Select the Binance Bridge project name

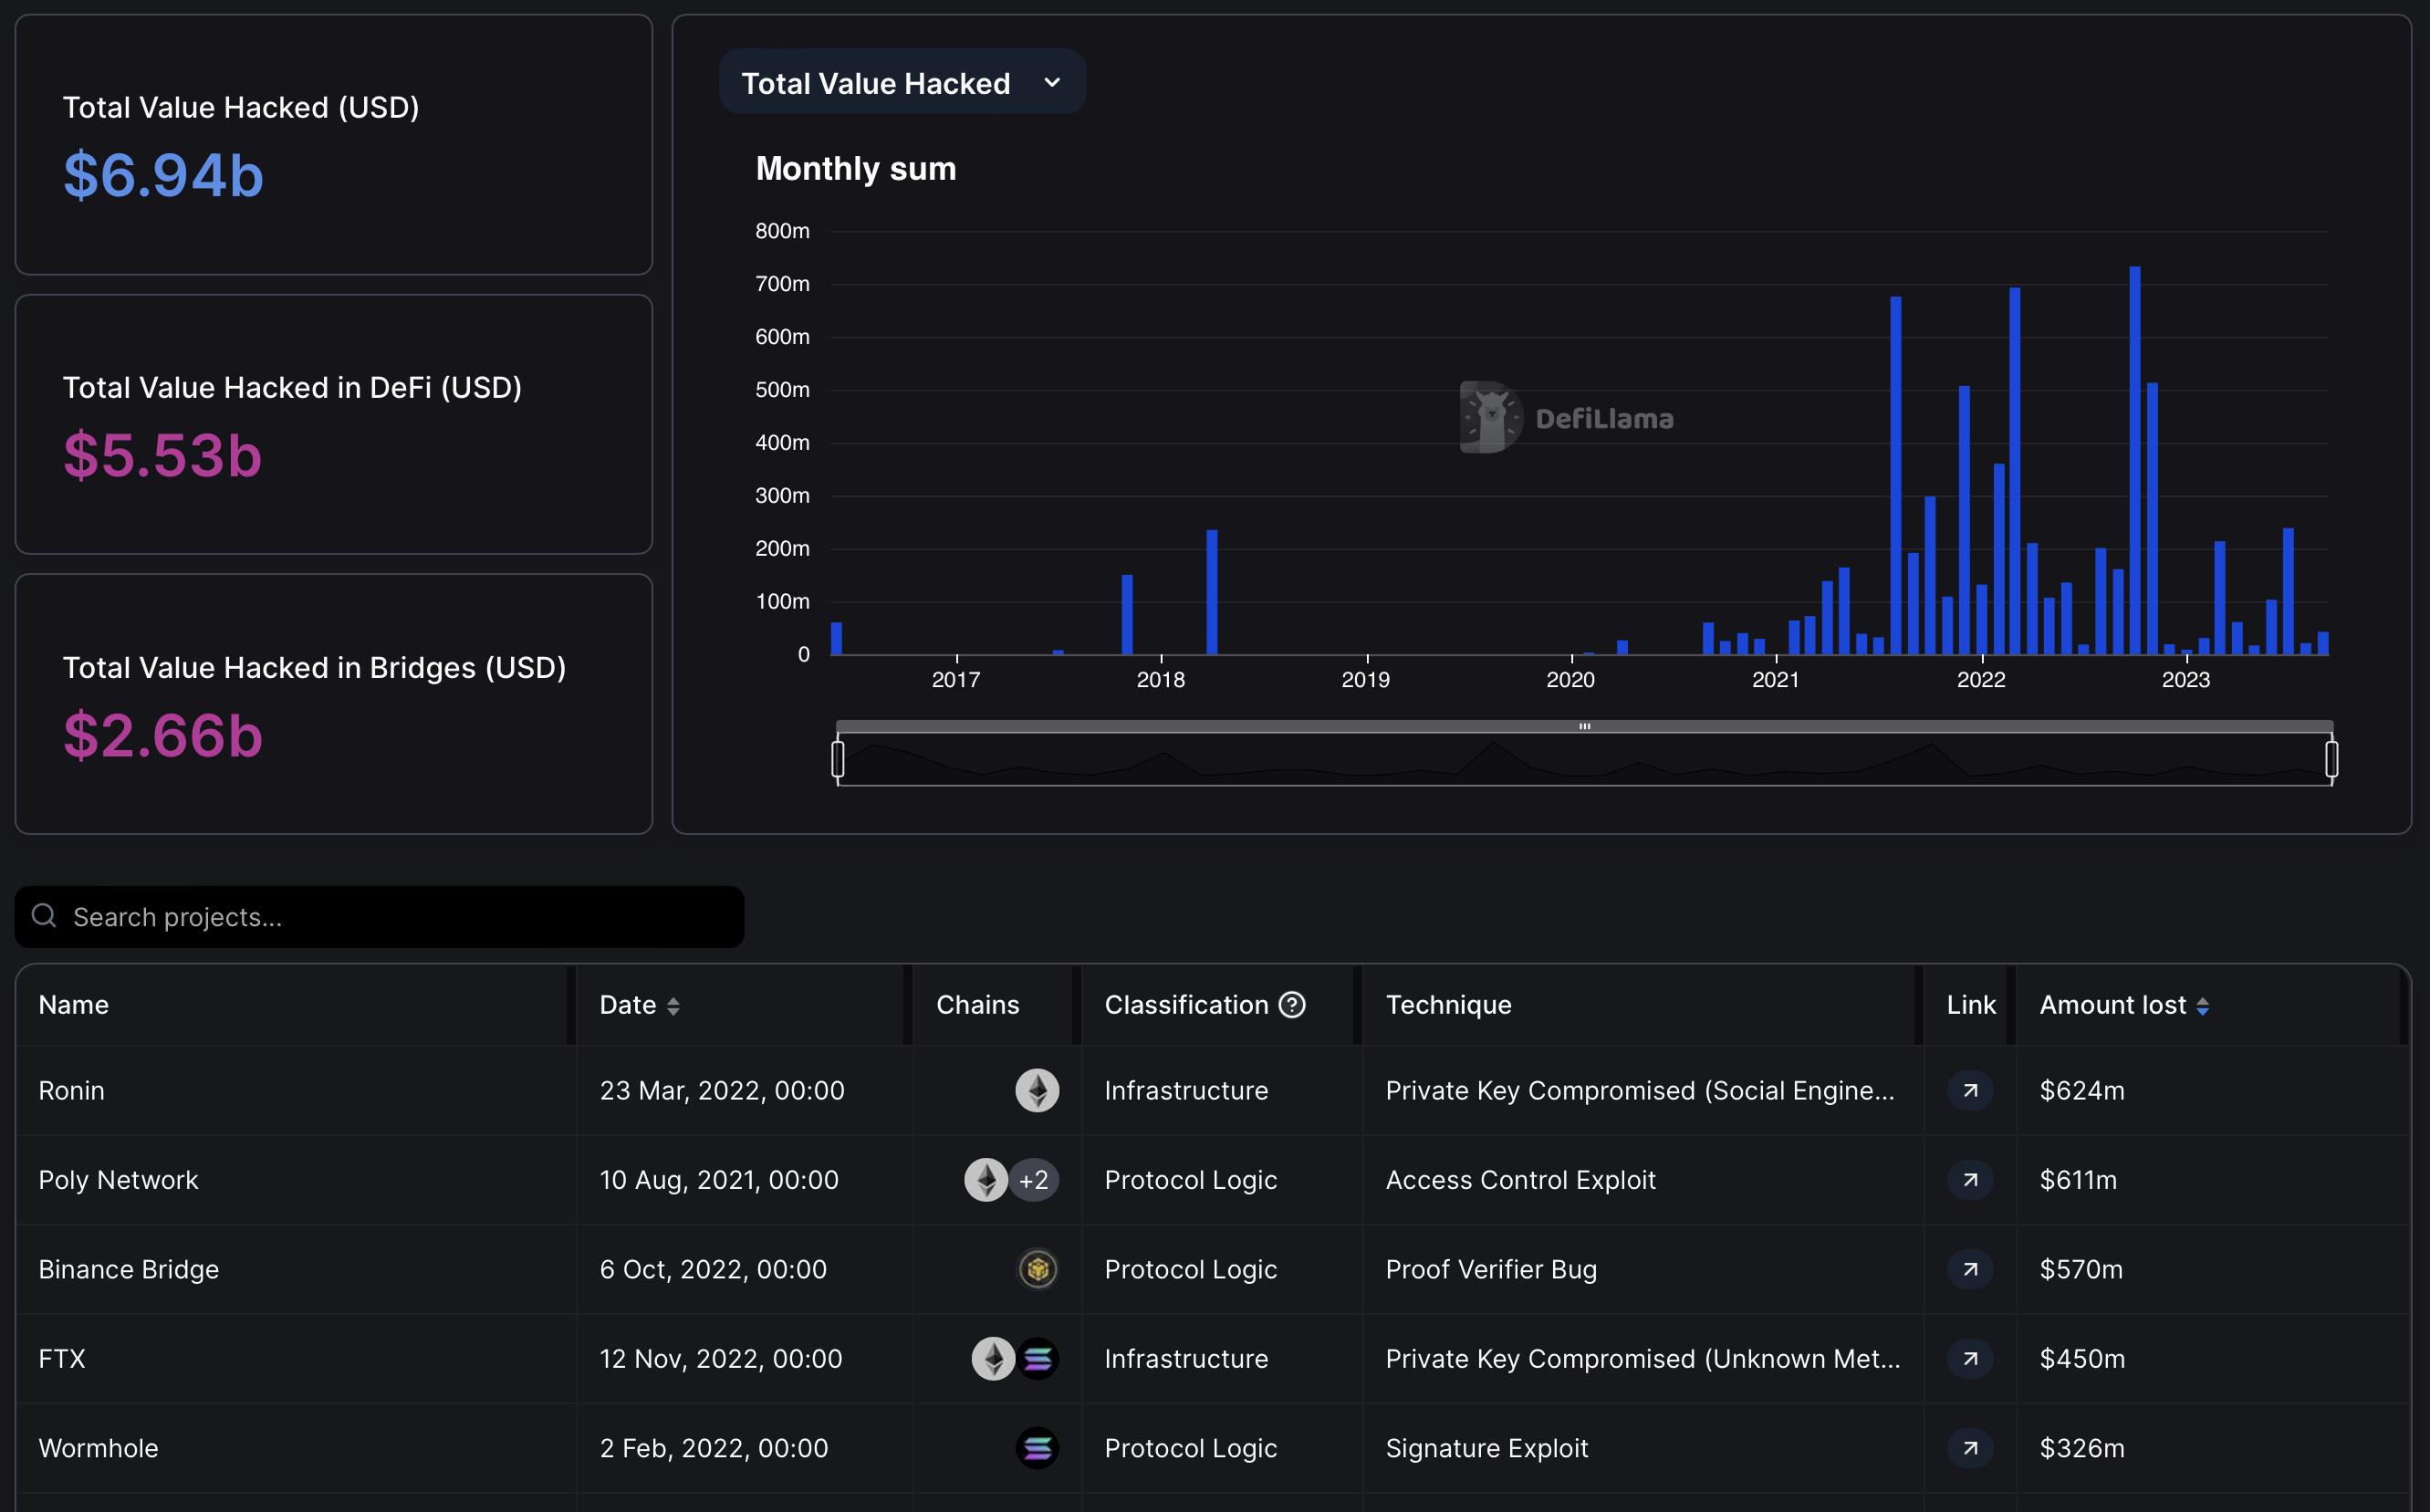(x=128, y=1270)
